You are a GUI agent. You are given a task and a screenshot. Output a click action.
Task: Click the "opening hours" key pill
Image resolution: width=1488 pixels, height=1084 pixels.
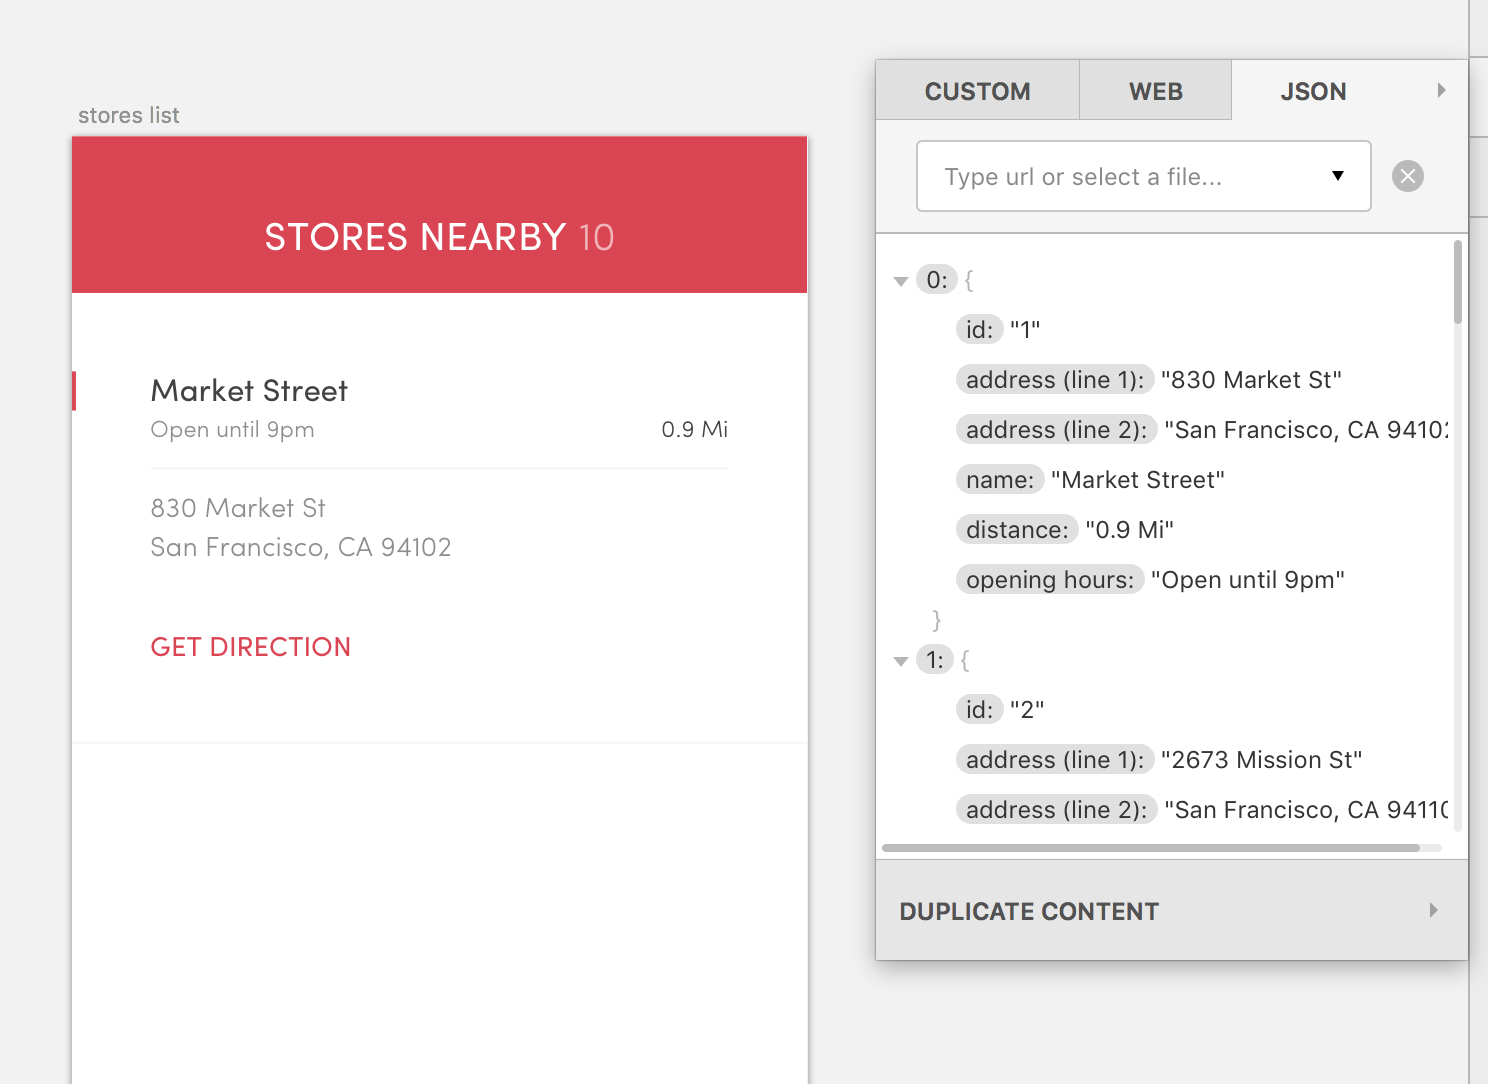pos(1050,579)
